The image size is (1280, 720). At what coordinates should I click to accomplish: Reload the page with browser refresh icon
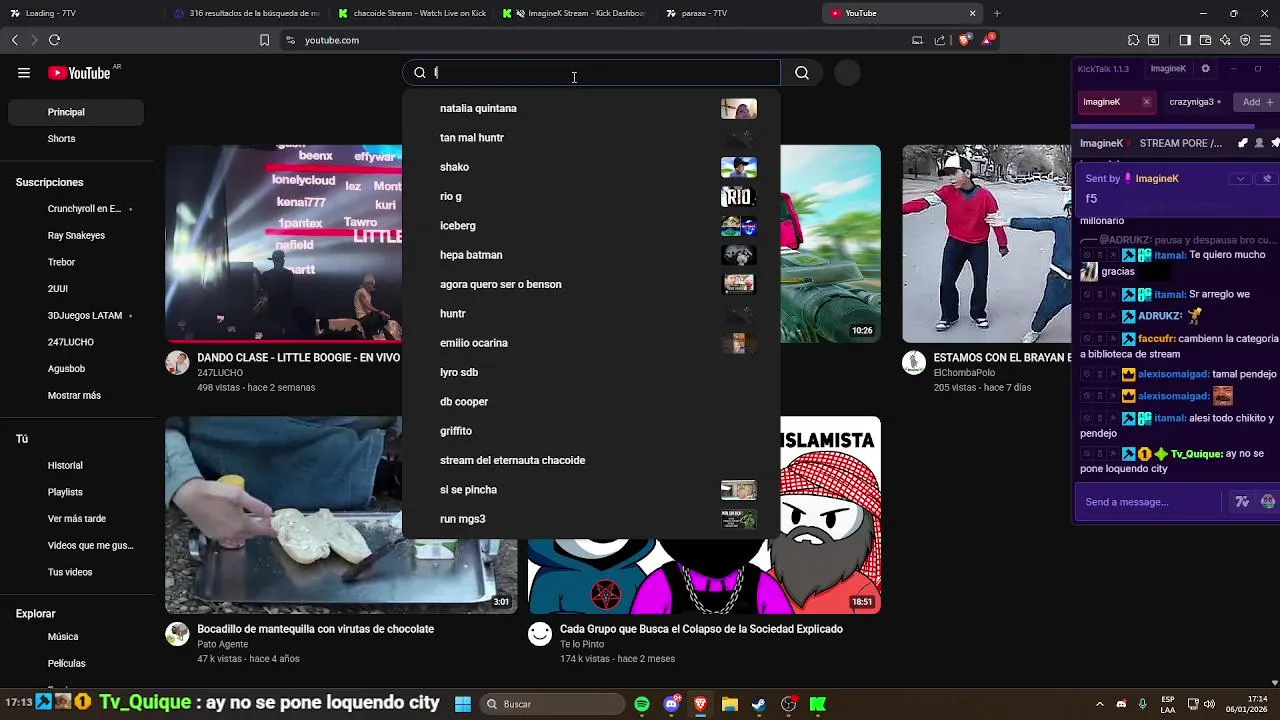(x=54, y=40)
